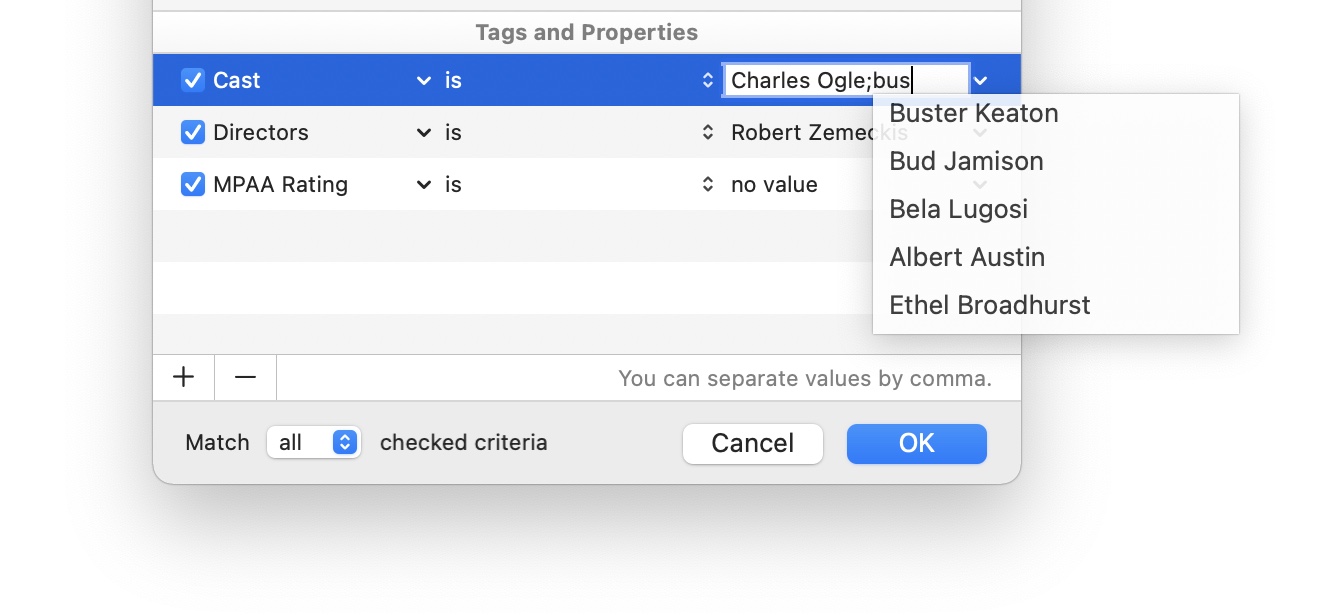
Task: Click the minus icon to remove criterion
Action: click(245, 377)
